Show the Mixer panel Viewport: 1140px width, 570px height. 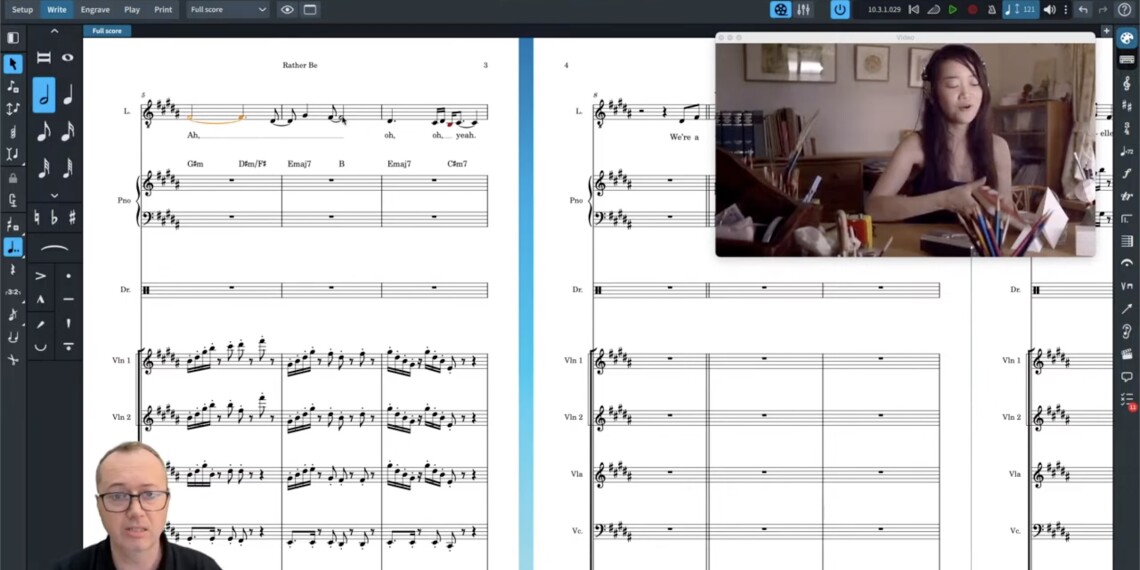point(803,10)
